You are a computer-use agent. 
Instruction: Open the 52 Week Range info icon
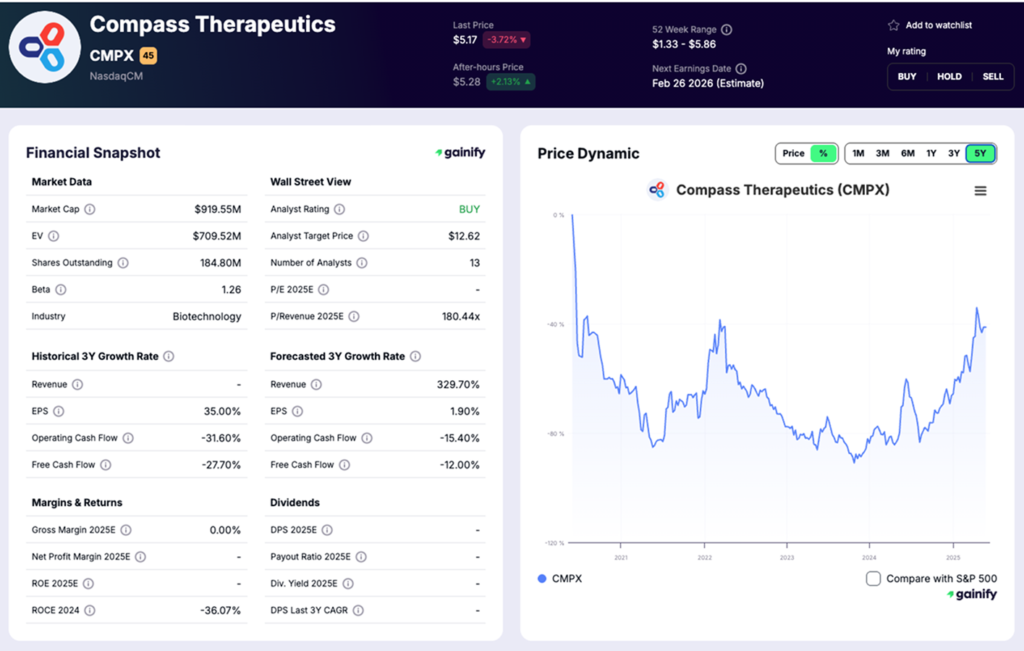[x=725, y=28]
